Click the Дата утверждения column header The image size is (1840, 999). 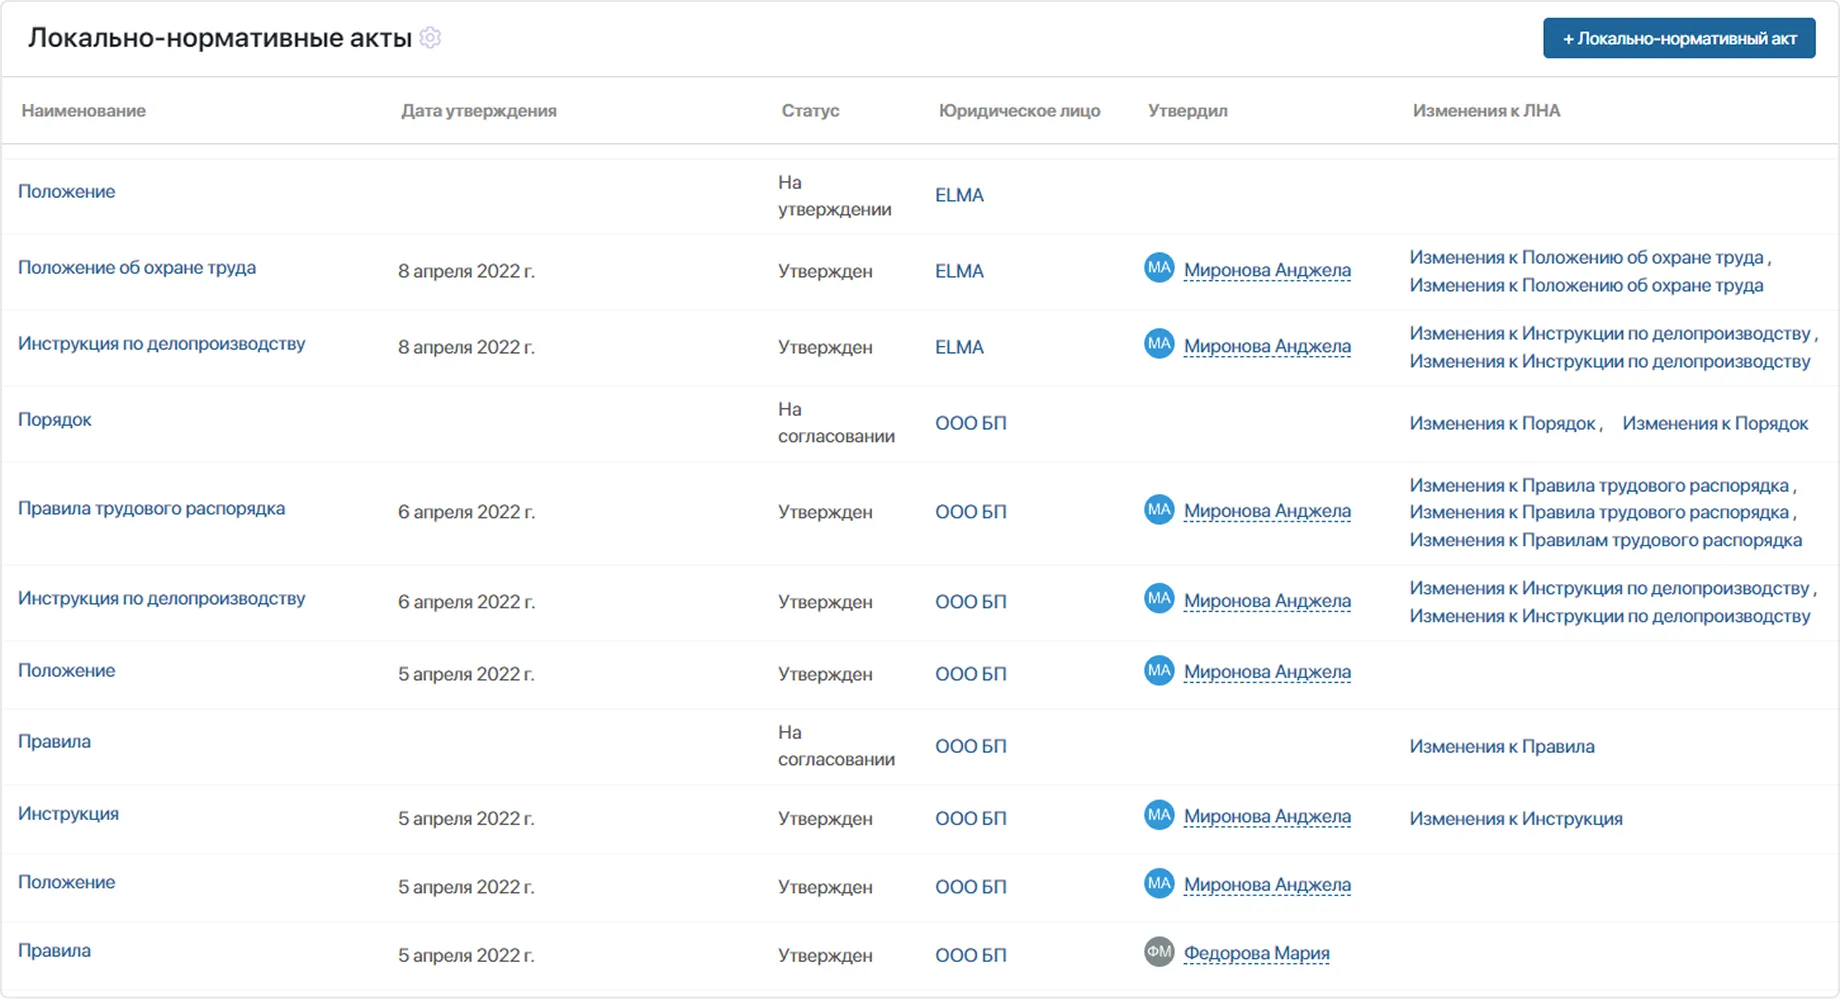click(x=478, y=111)
